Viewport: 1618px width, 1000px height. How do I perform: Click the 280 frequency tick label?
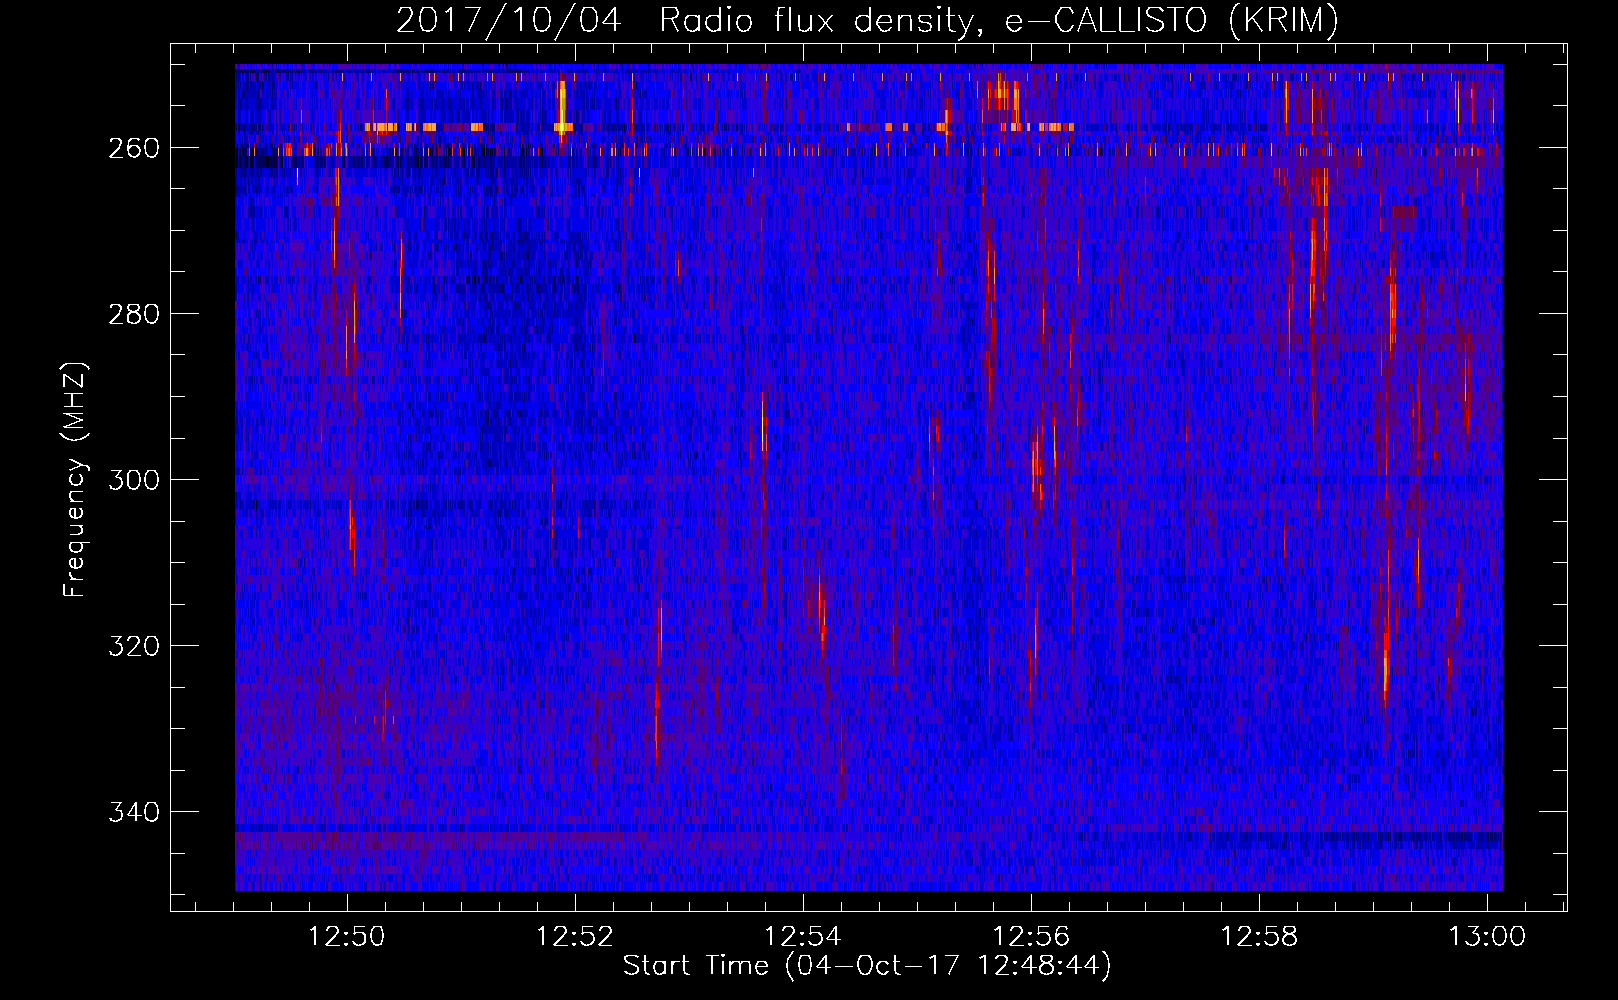(134, 314)
